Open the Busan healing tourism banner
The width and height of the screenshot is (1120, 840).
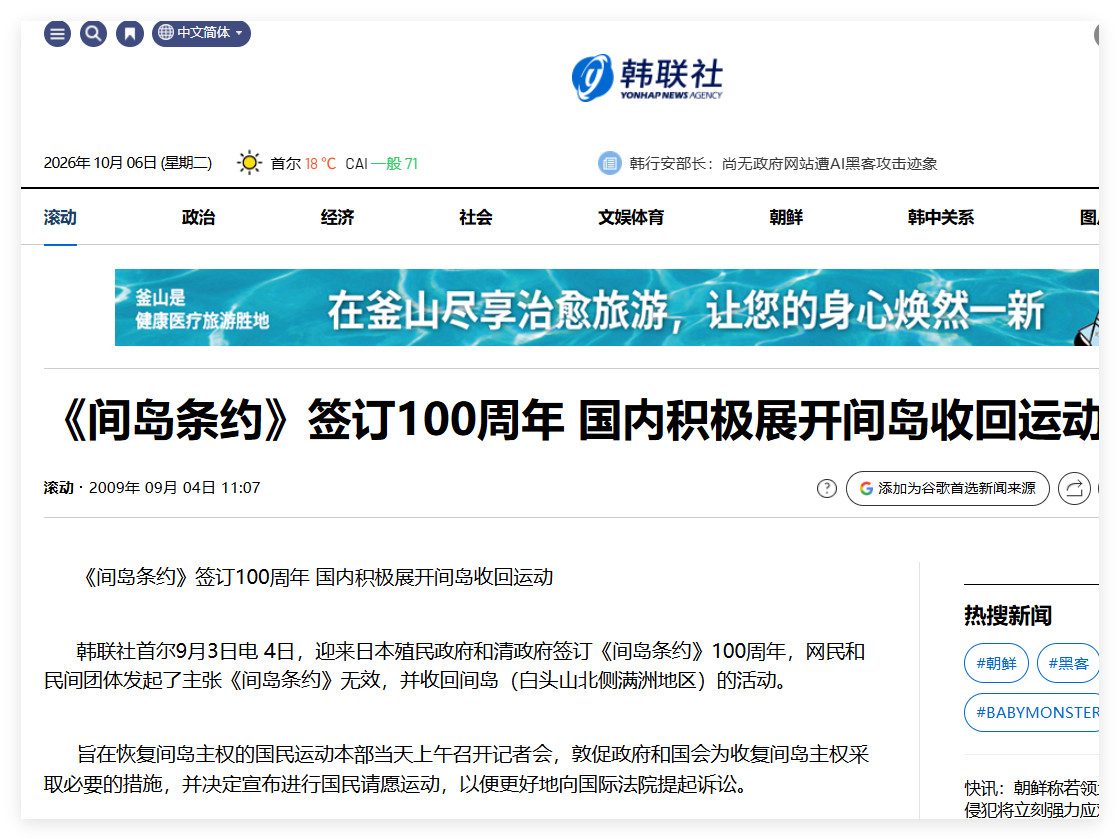pos(606,307)
